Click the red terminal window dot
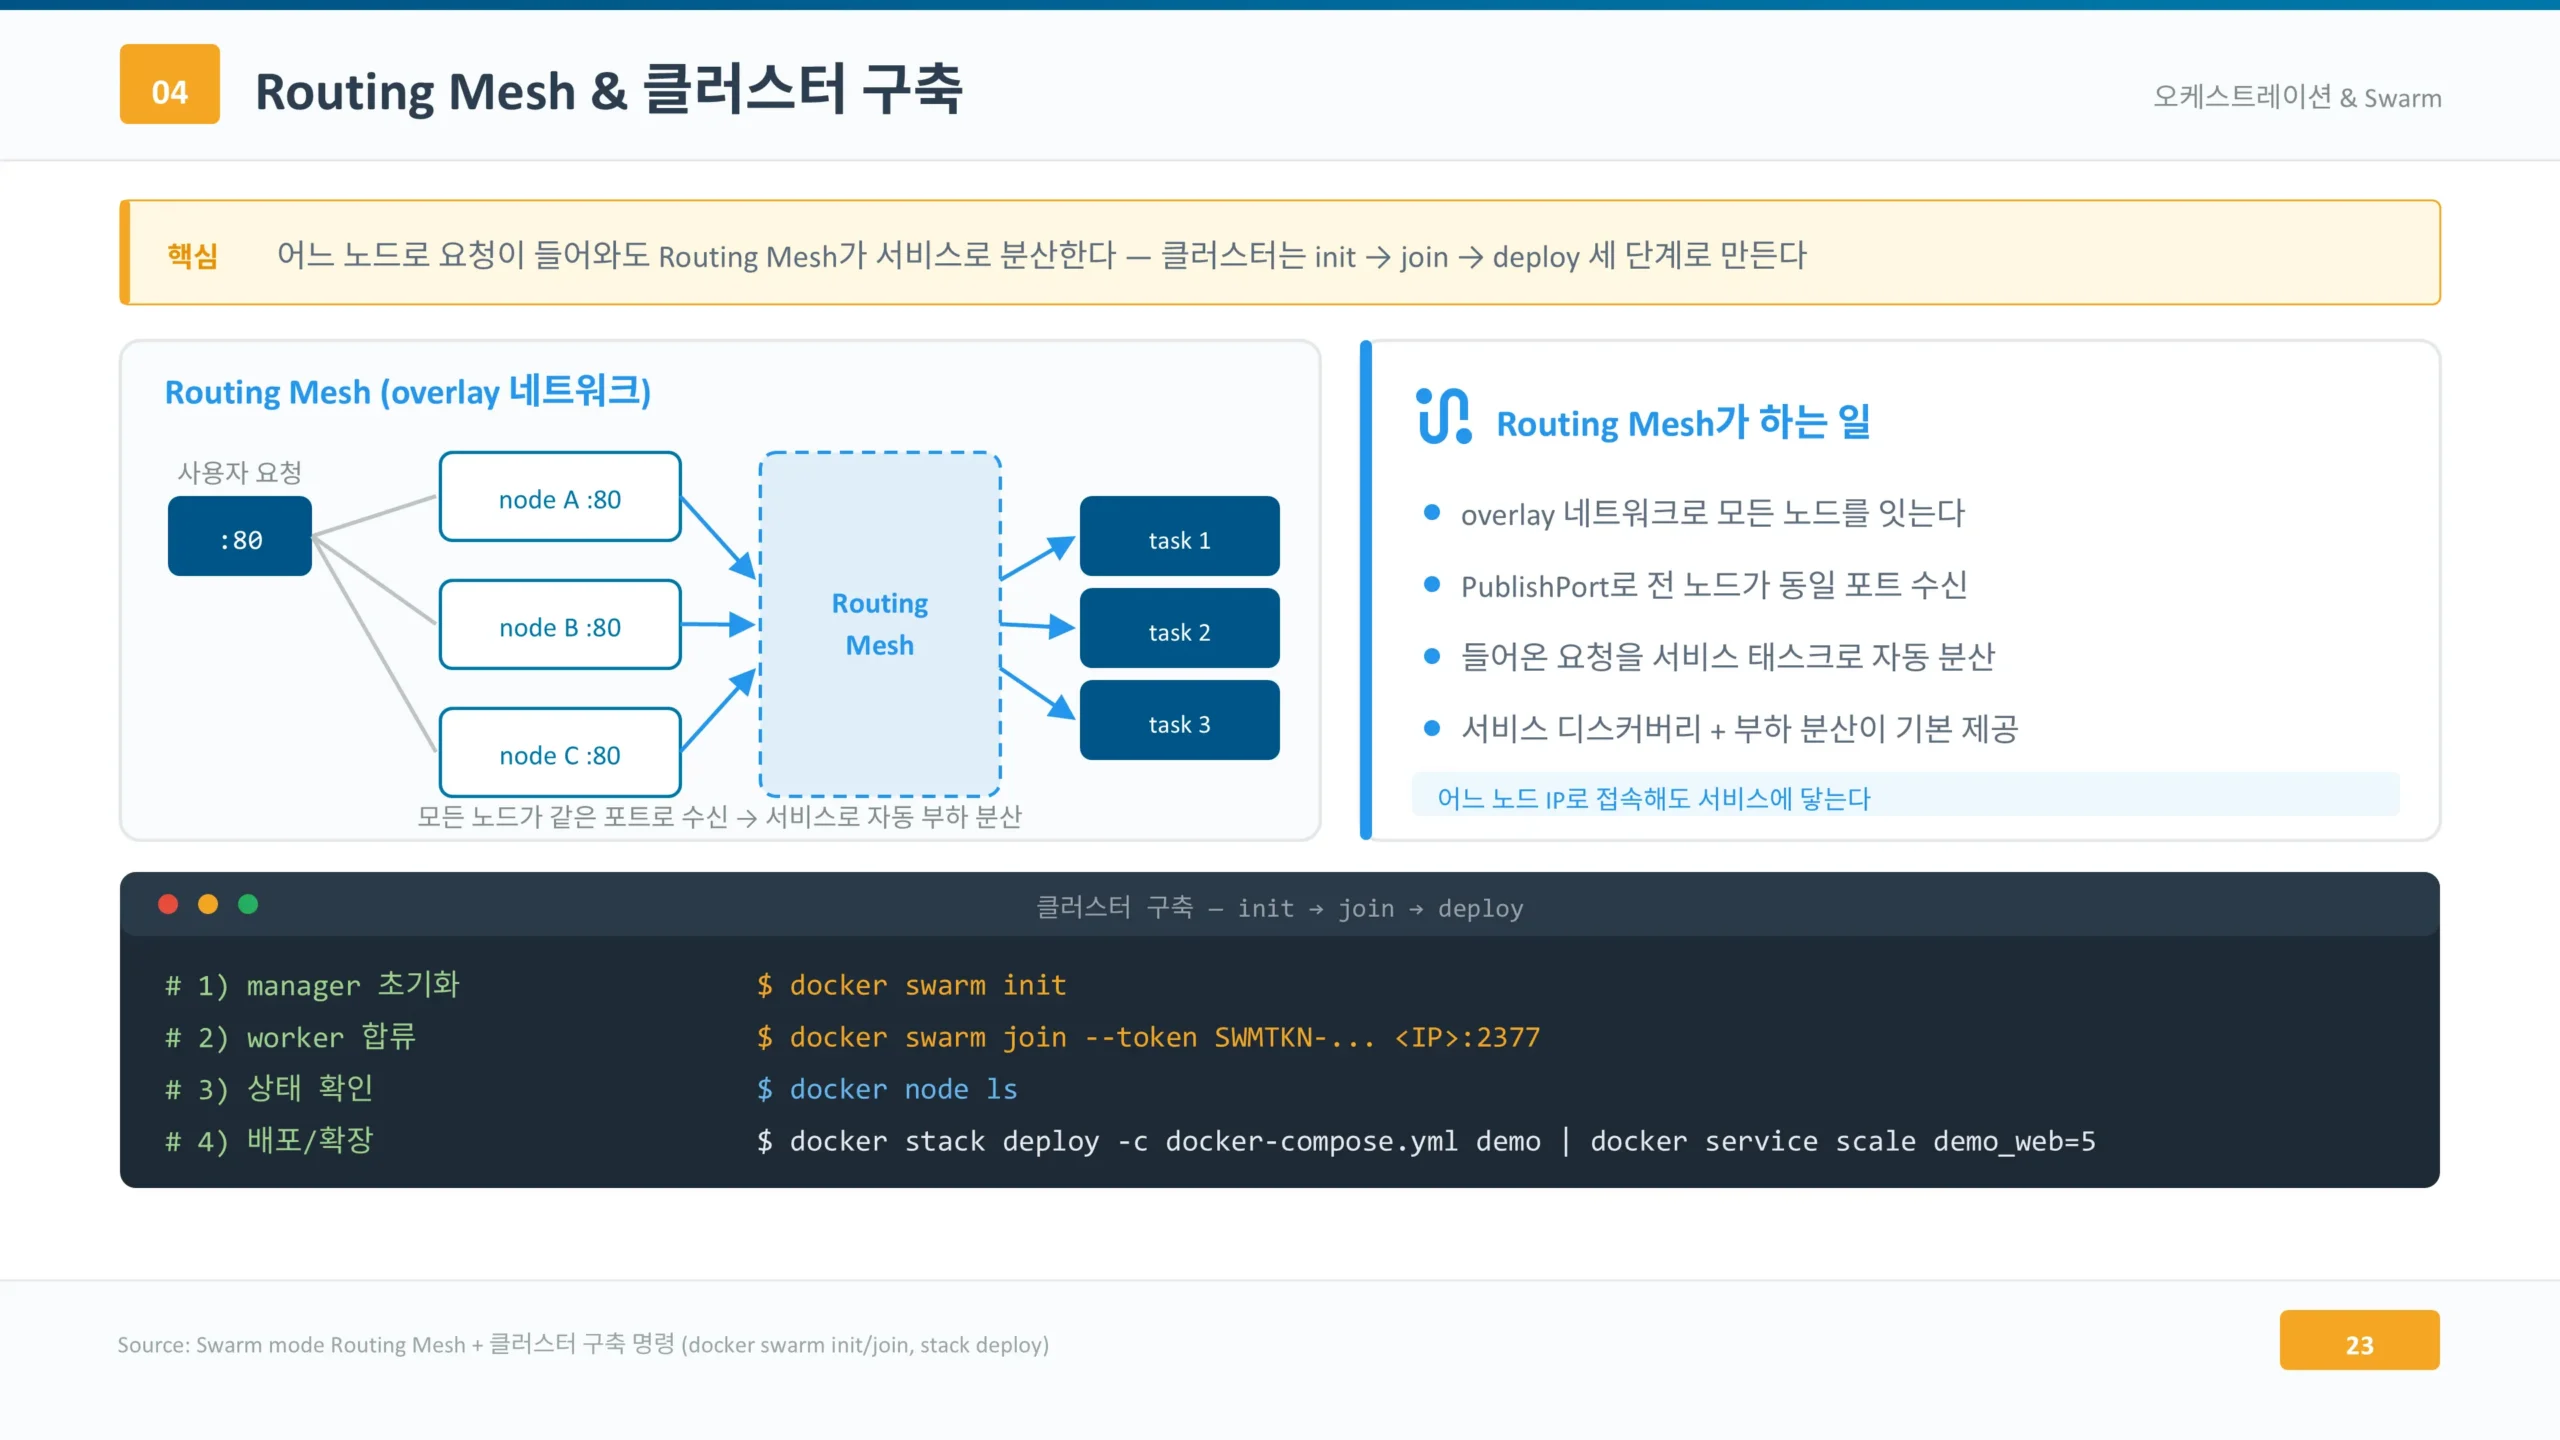Image resolution: width=2560 pixels, height=1440 pixels. 168,904
